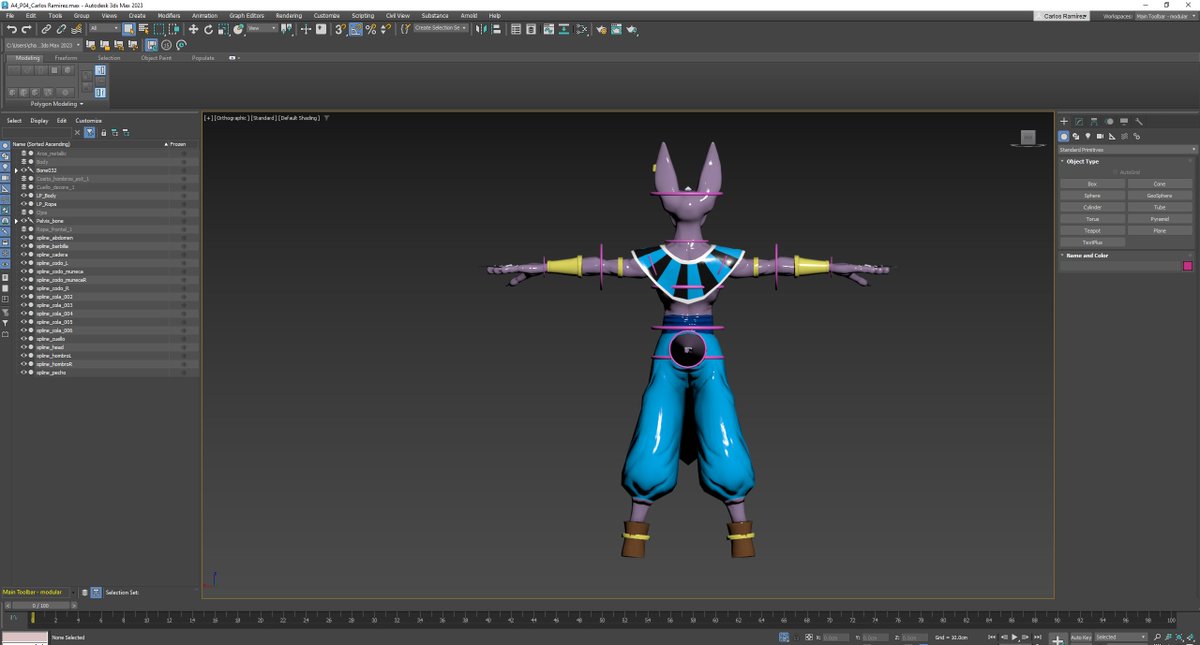
Task: Toggle the 3D Snaps icon
Action: click(x=340, y=29)
